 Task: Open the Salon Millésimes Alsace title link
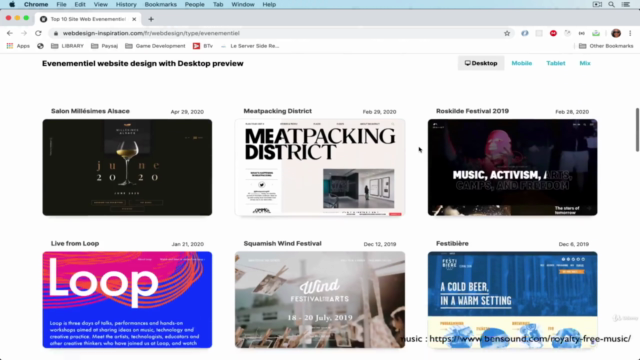(x=90, y=111)
